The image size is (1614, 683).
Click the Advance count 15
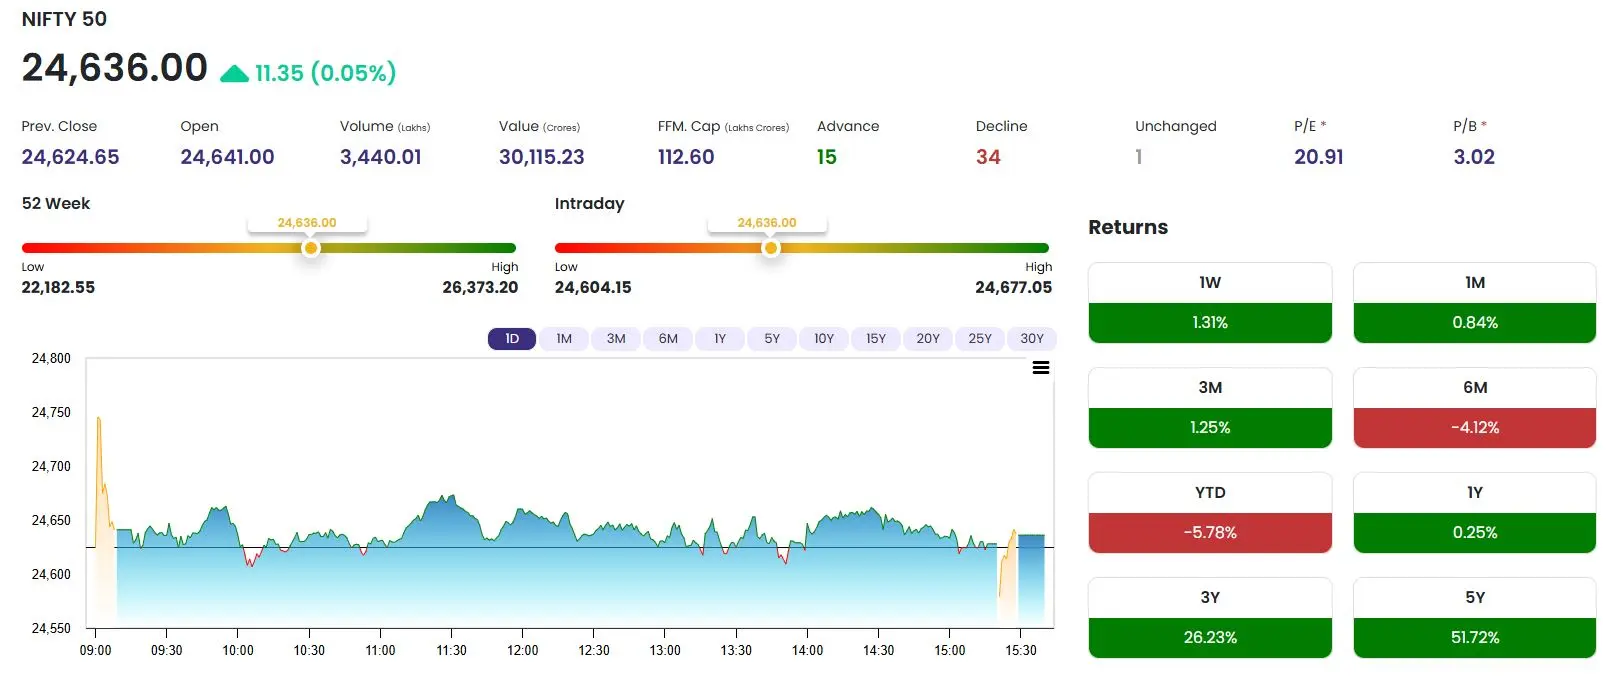826,157
